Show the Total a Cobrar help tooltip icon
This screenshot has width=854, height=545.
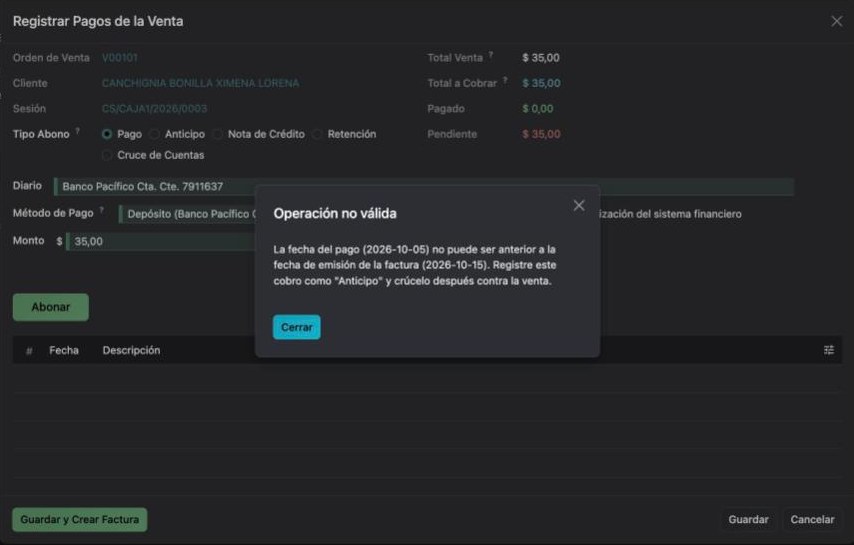click(x=505, y=80)
